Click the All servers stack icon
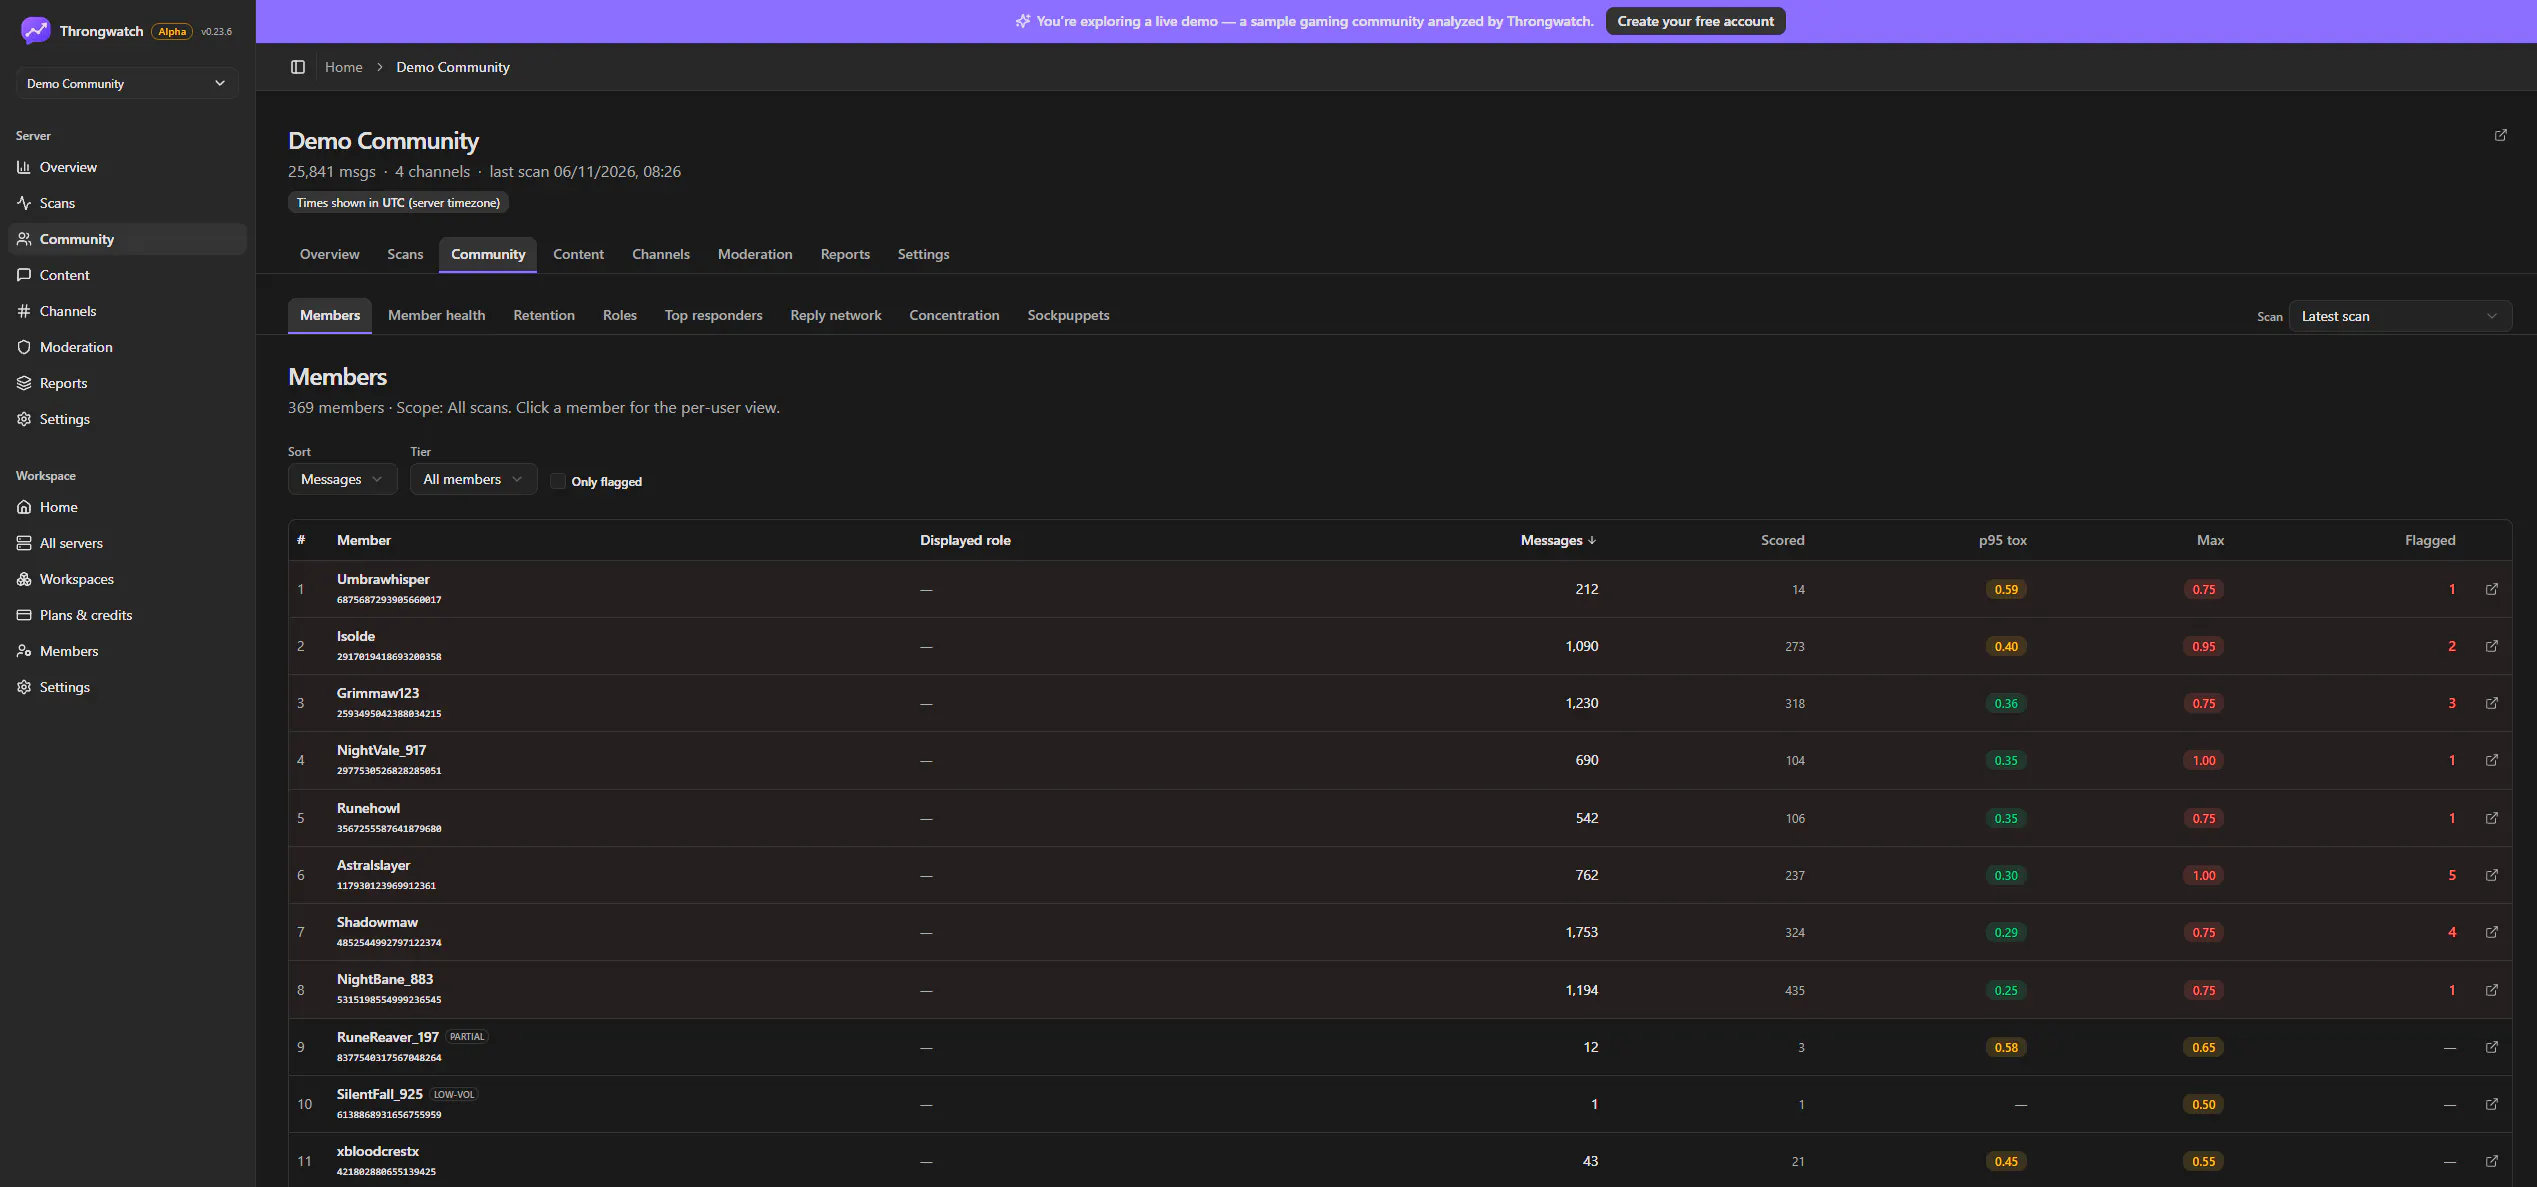2537x1187 pixels. pyautogui.click(x=24, y=543)
